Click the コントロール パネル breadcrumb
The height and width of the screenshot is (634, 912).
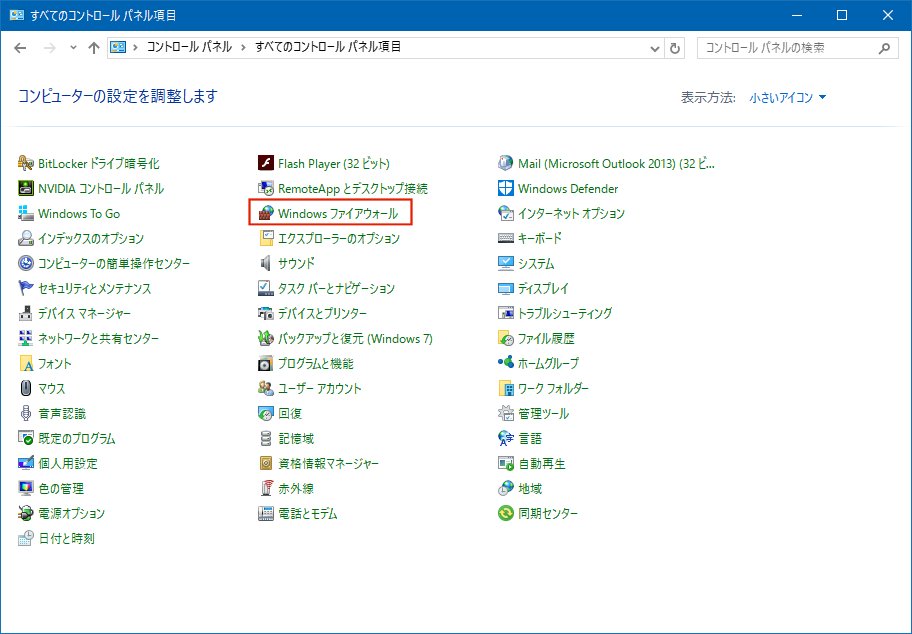coord(189,47)
